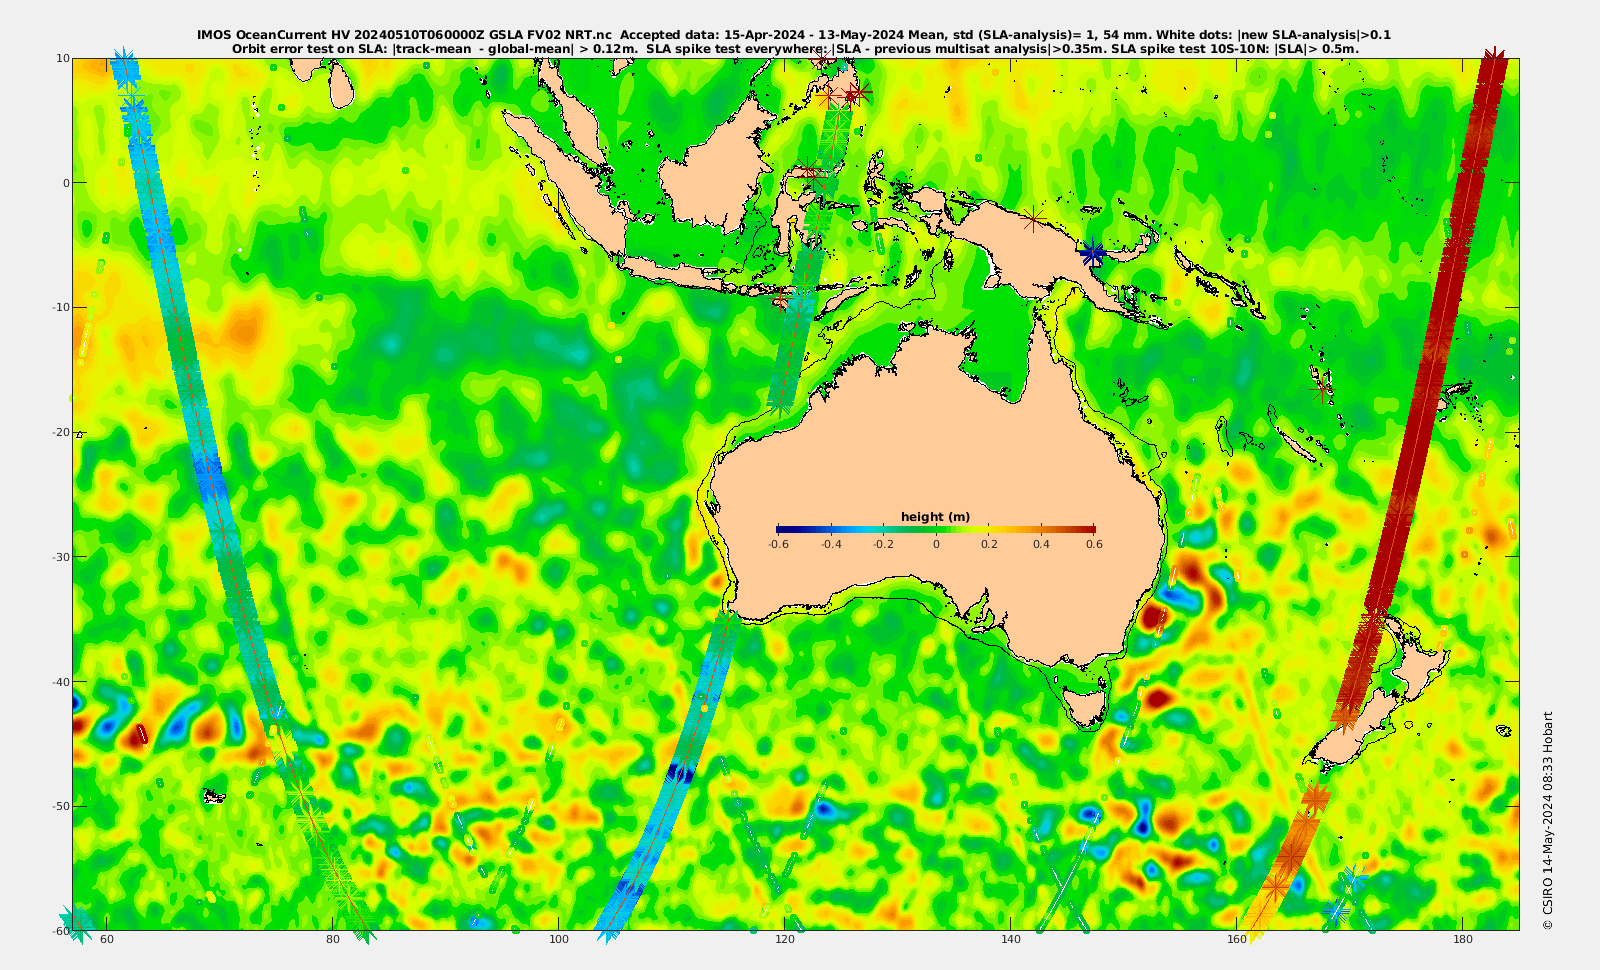Image resolution: width=1600 pixels, height=970 pixels.
Task: Click the 'height (m)' colorbar label
Action: click(935, 517)
